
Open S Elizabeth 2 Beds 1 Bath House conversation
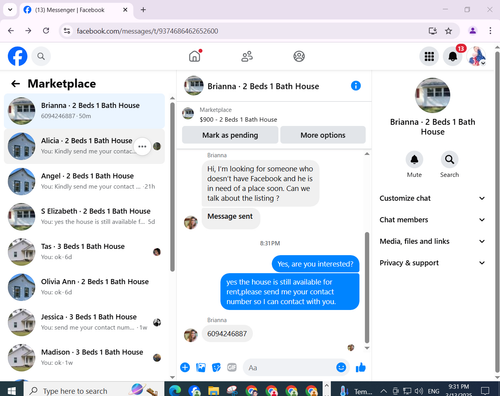pos(84,217)
